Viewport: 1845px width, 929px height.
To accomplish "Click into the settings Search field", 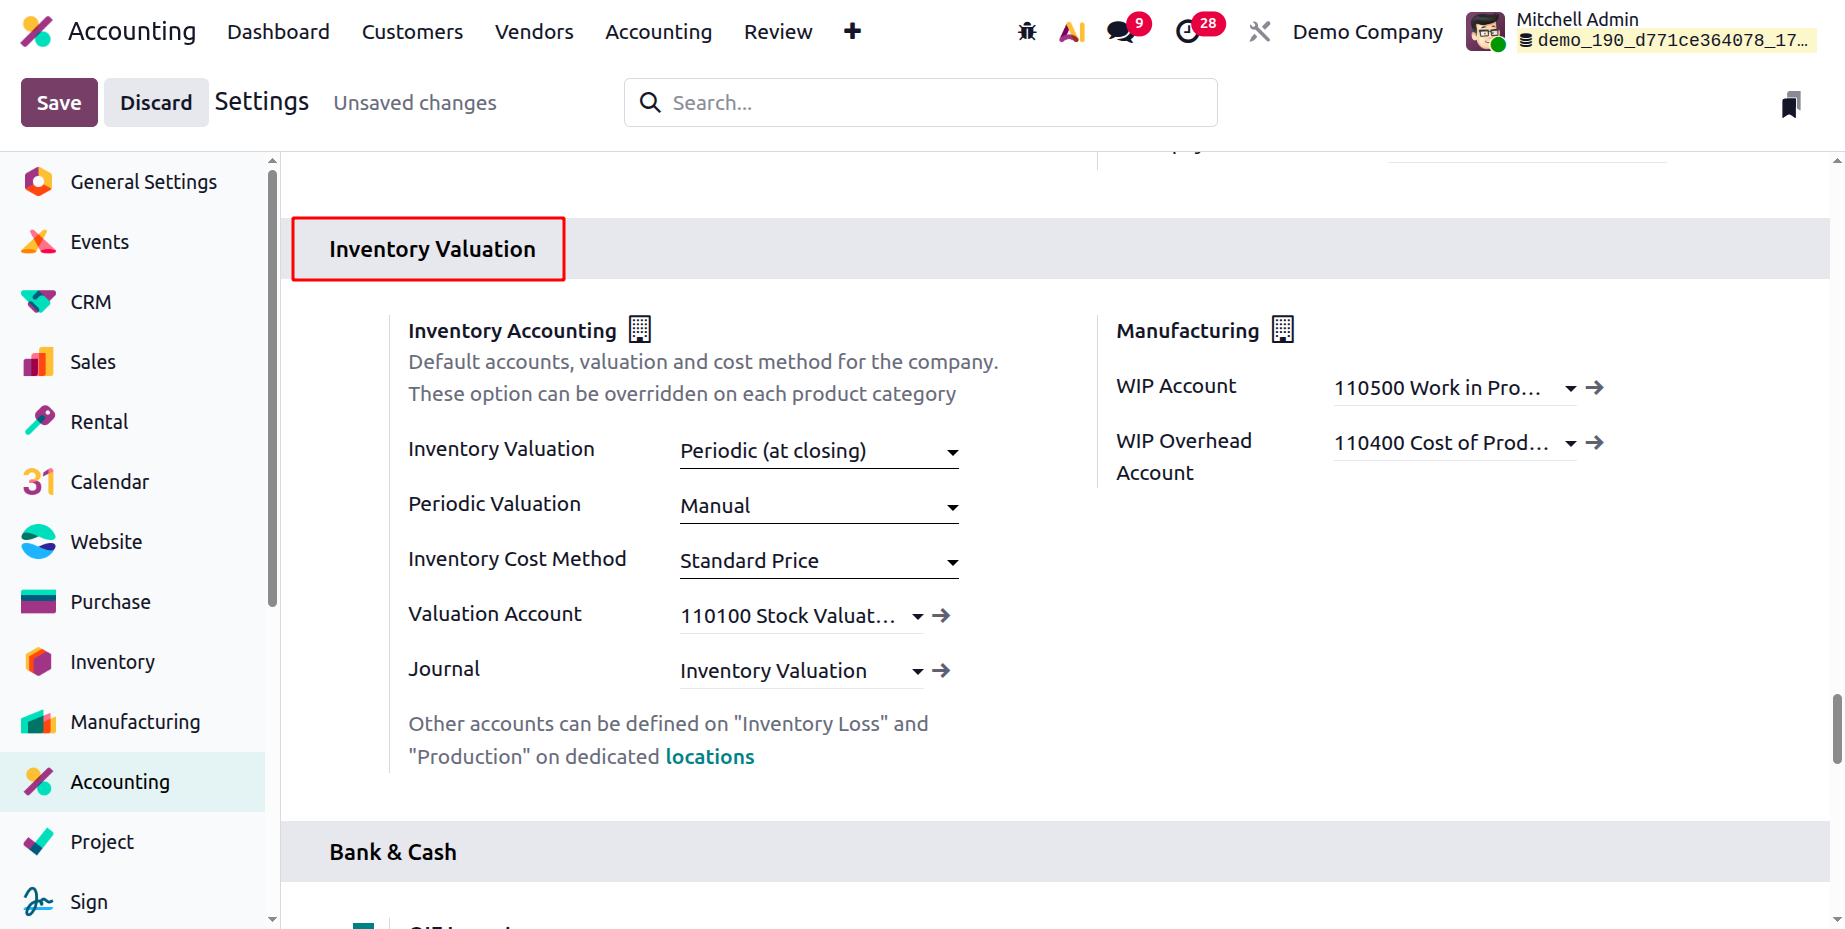I will (920, 103).
